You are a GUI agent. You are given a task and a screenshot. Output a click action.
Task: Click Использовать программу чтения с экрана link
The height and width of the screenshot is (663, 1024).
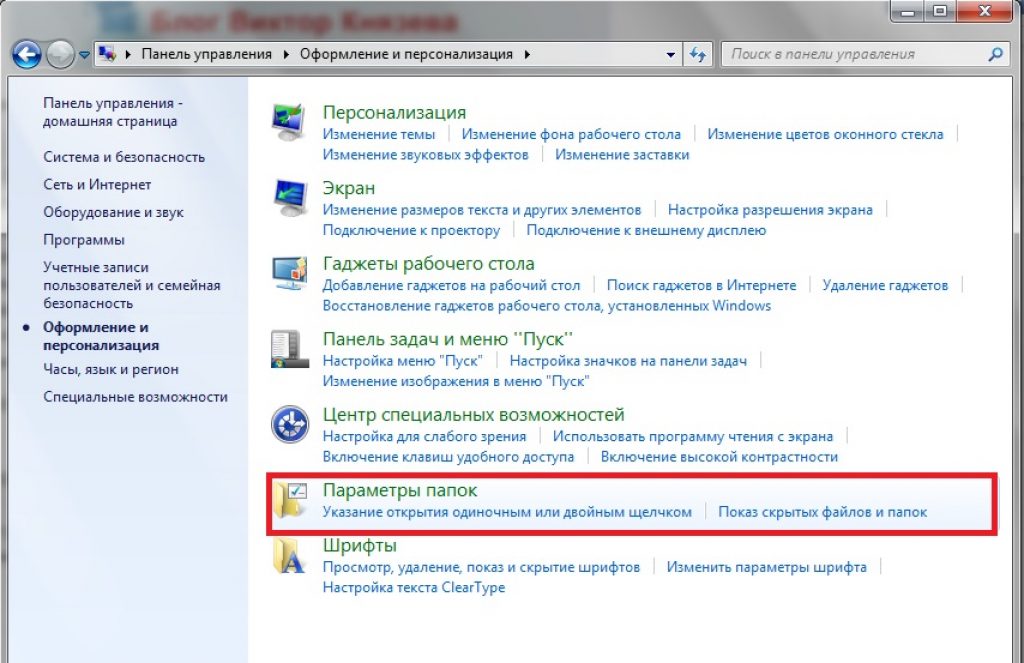click(693, 436)
